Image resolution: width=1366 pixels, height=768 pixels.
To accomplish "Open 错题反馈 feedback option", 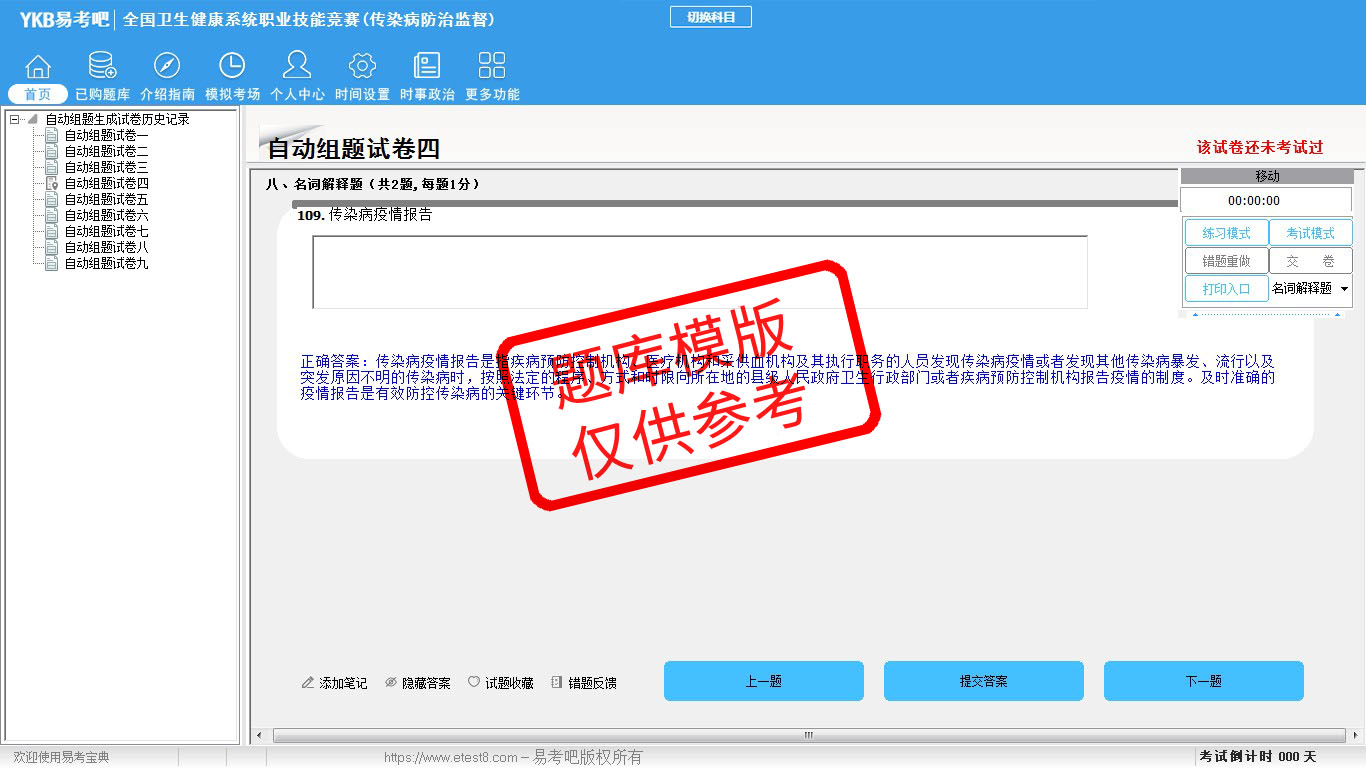I will click(x=583, y=683).
